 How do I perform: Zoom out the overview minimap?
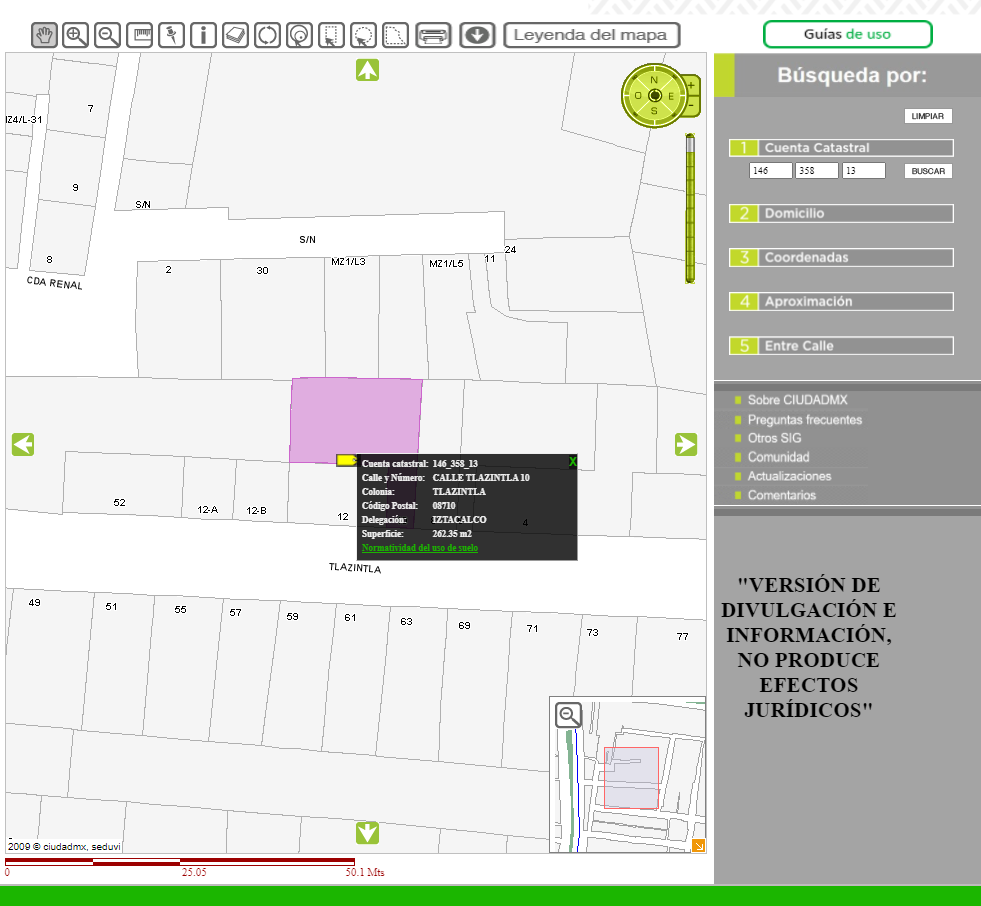coord(569,715)
